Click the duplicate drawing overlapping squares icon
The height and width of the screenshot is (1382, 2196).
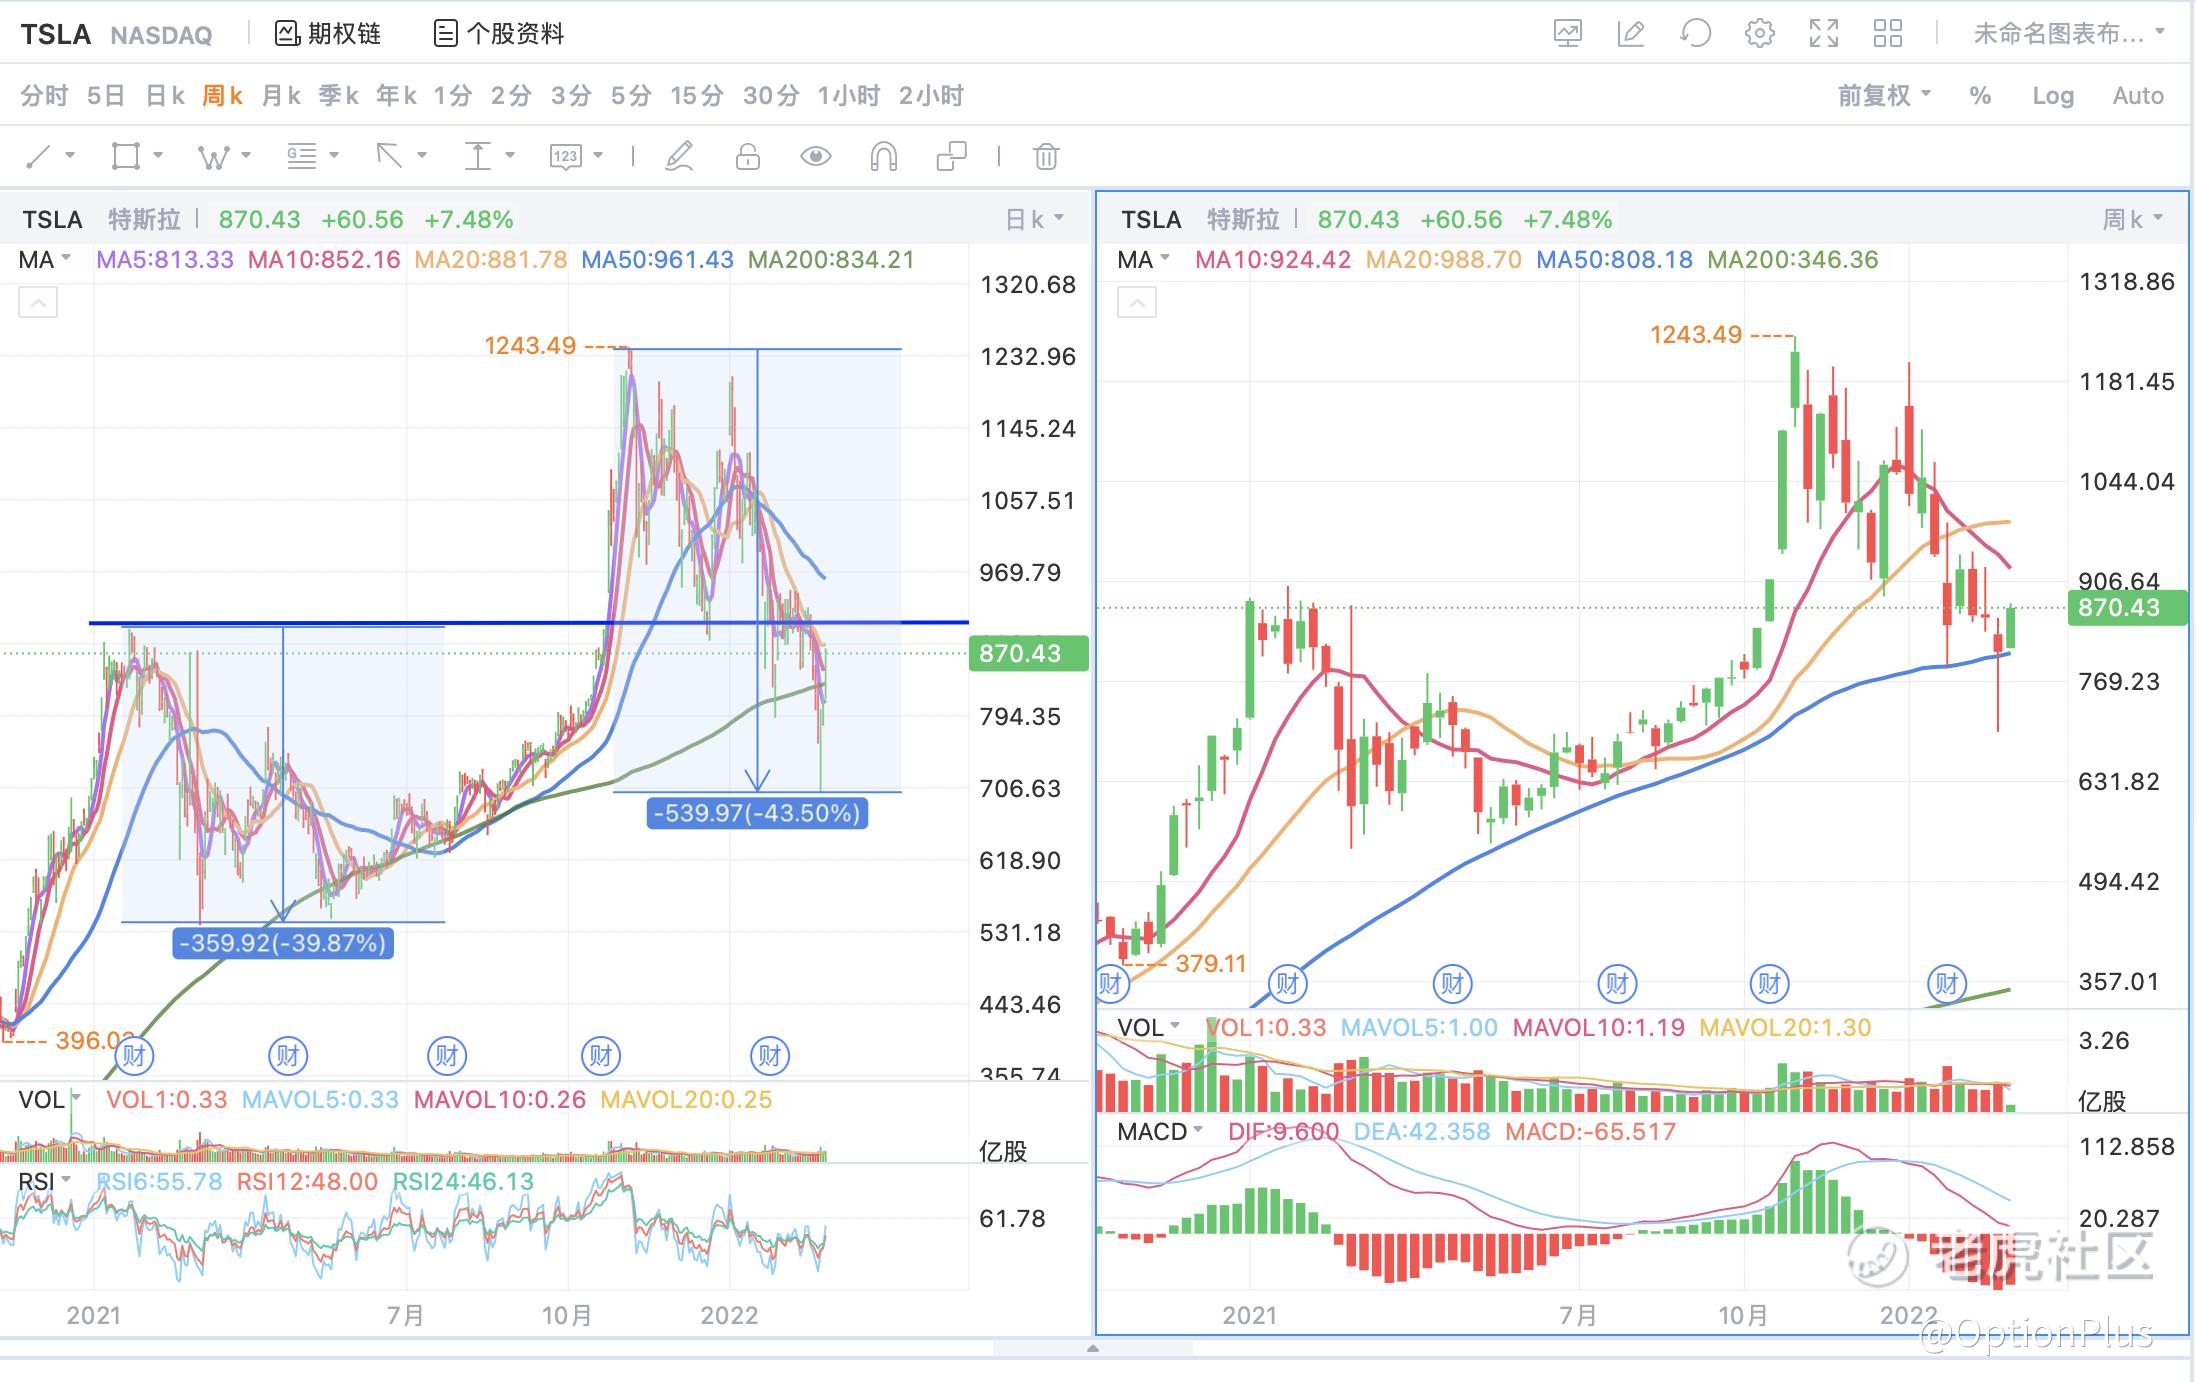(x=951, y=156)
